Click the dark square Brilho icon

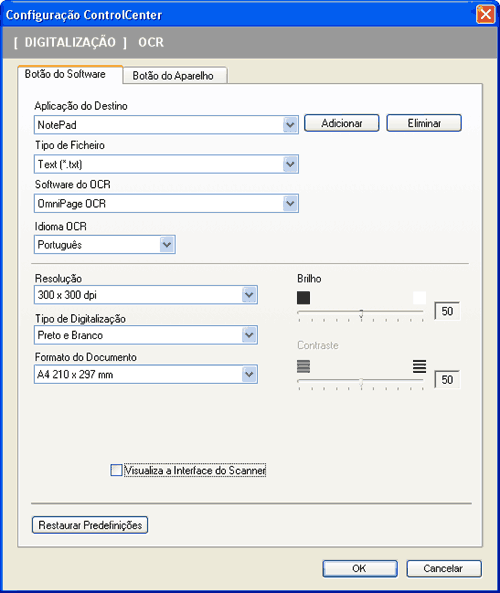(x=303, y=298)
